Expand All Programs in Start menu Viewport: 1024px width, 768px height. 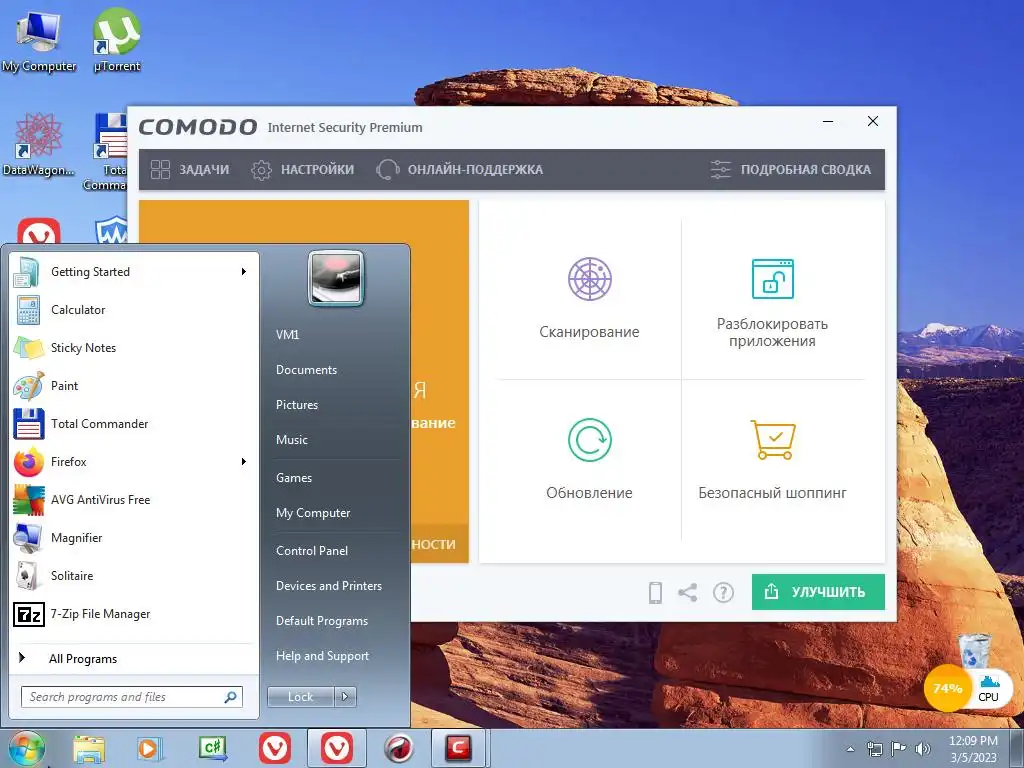click(133, 658)
